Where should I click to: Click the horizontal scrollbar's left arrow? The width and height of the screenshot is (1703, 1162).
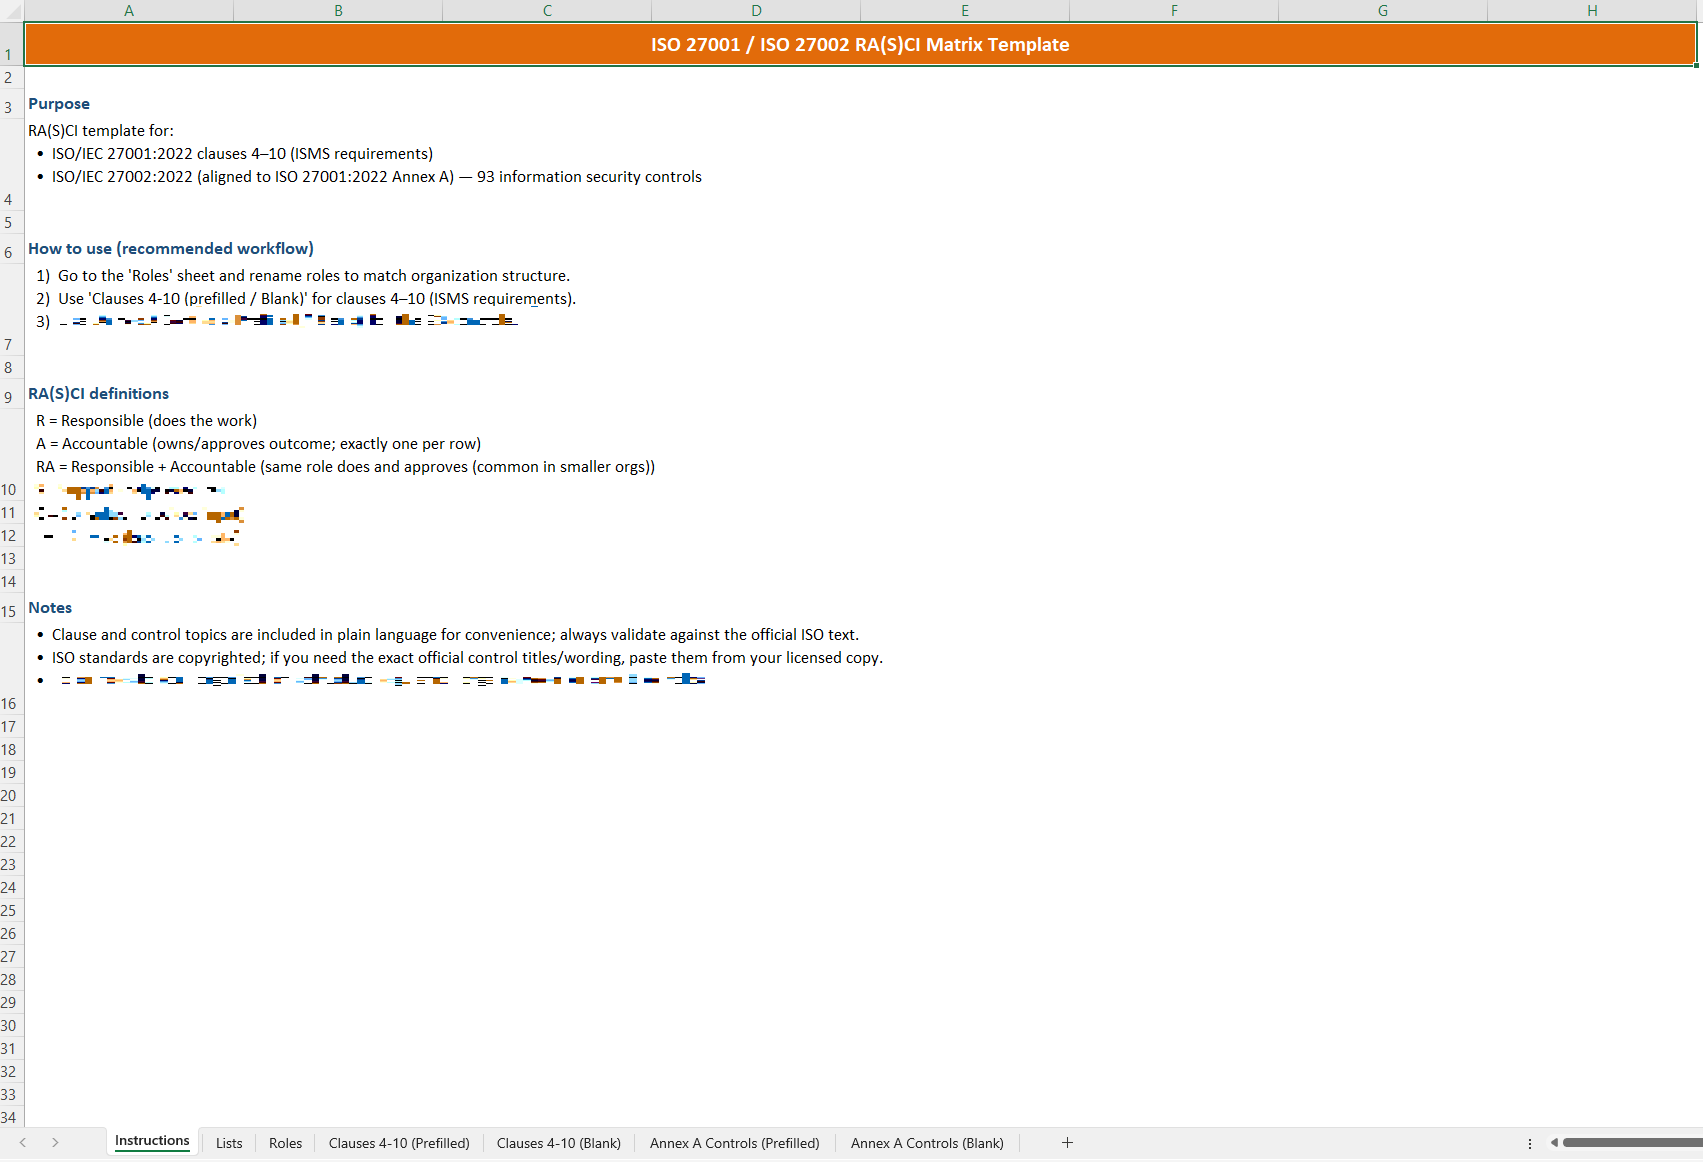1554,1142
